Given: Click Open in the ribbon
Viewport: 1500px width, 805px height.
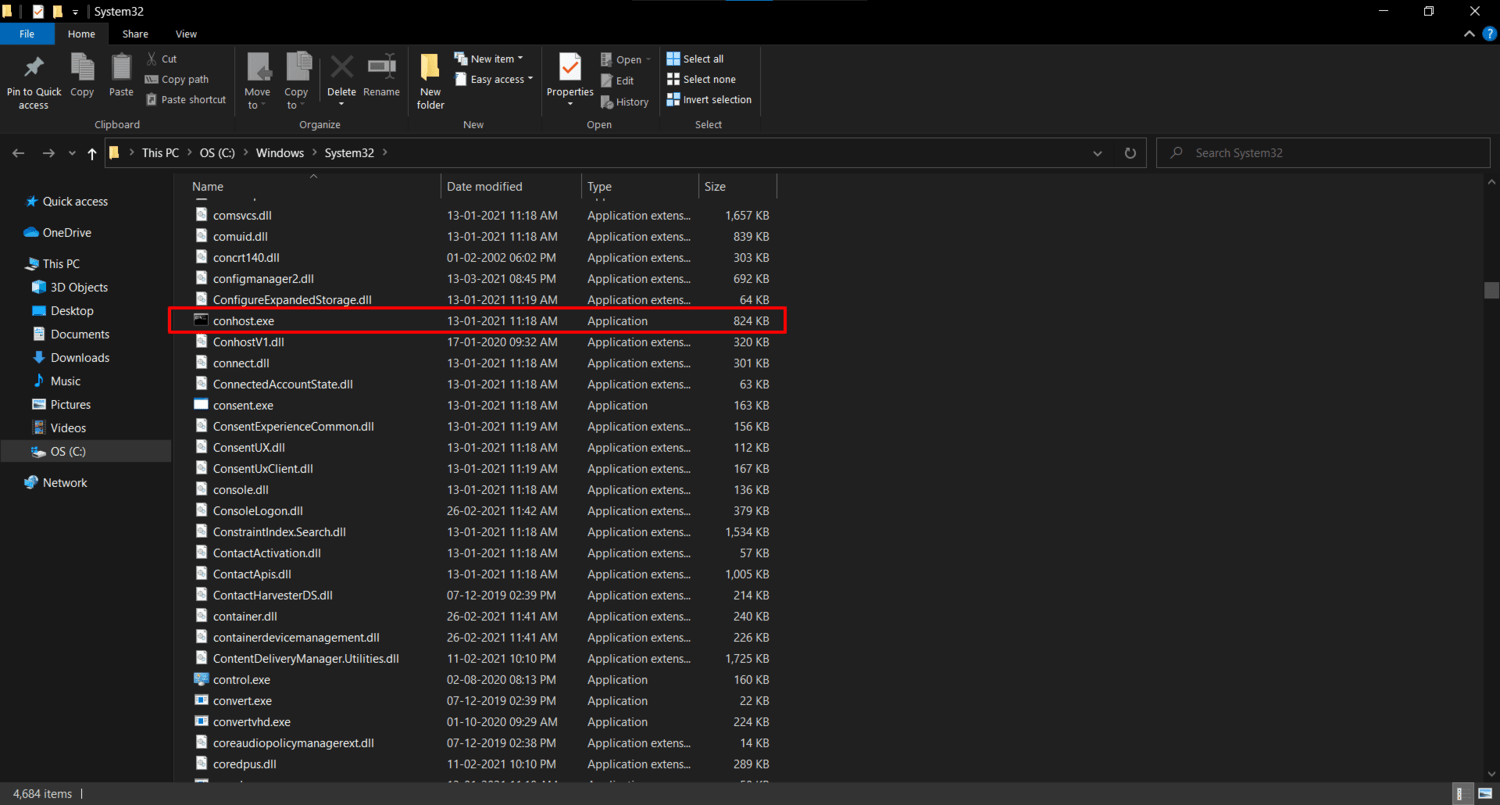Looking at the screenshot, I should tap(626, 59).
